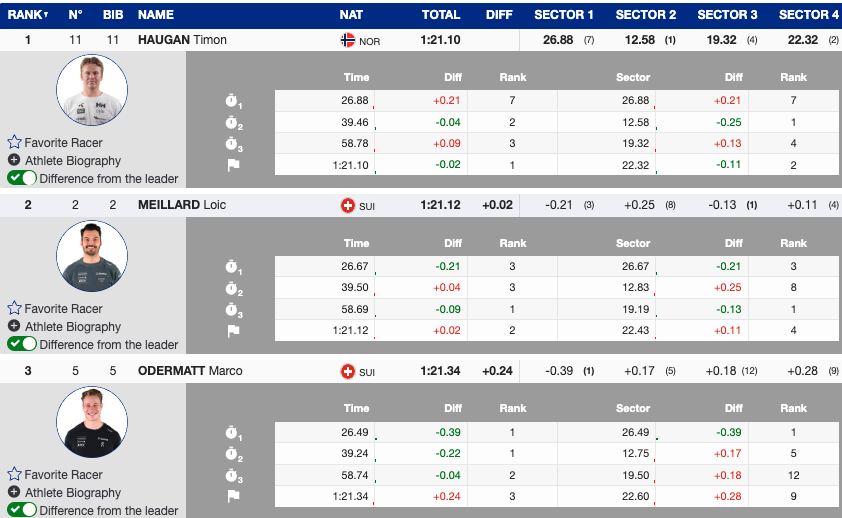Toggle Meillard's Difference from the leader switch

pos(22,344)
